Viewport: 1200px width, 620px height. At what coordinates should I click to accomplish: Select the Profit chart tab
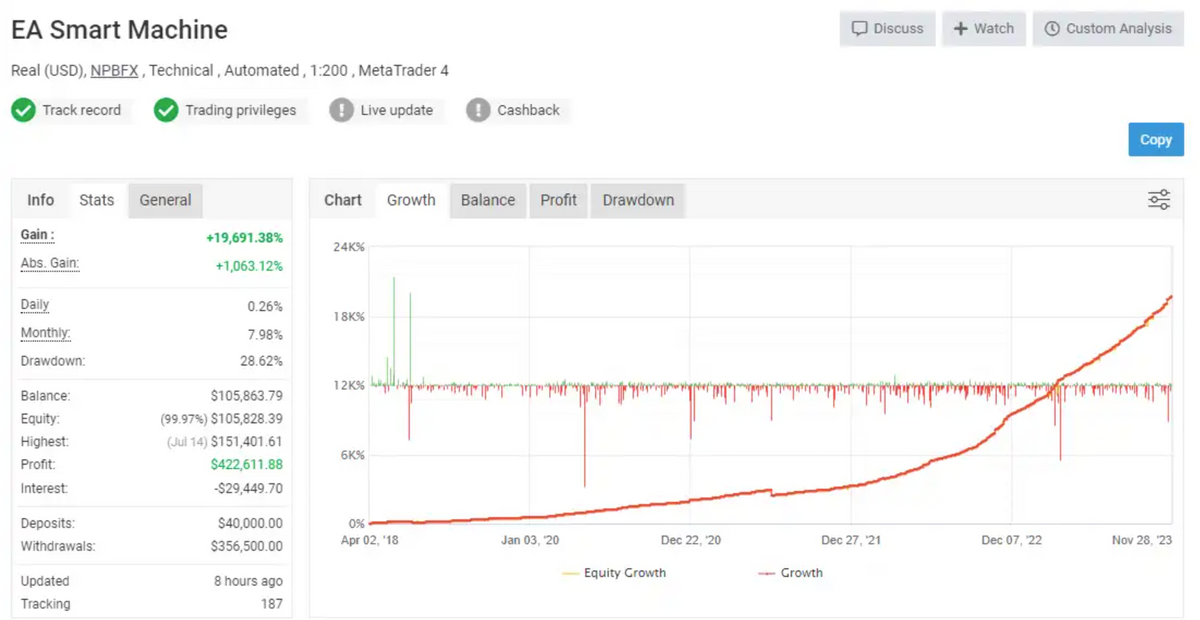tap(558, 200)
